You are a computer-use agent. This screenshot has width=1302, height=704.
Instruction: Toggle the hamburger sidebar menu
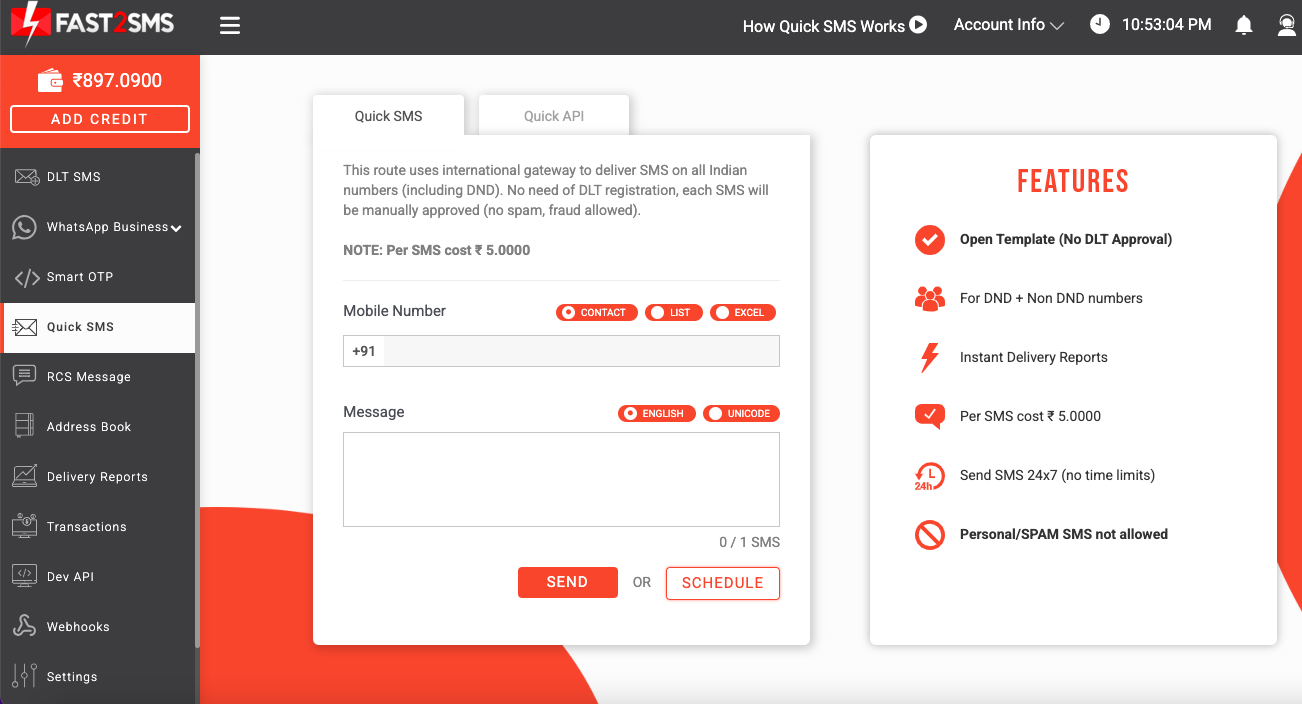(230, 26)
